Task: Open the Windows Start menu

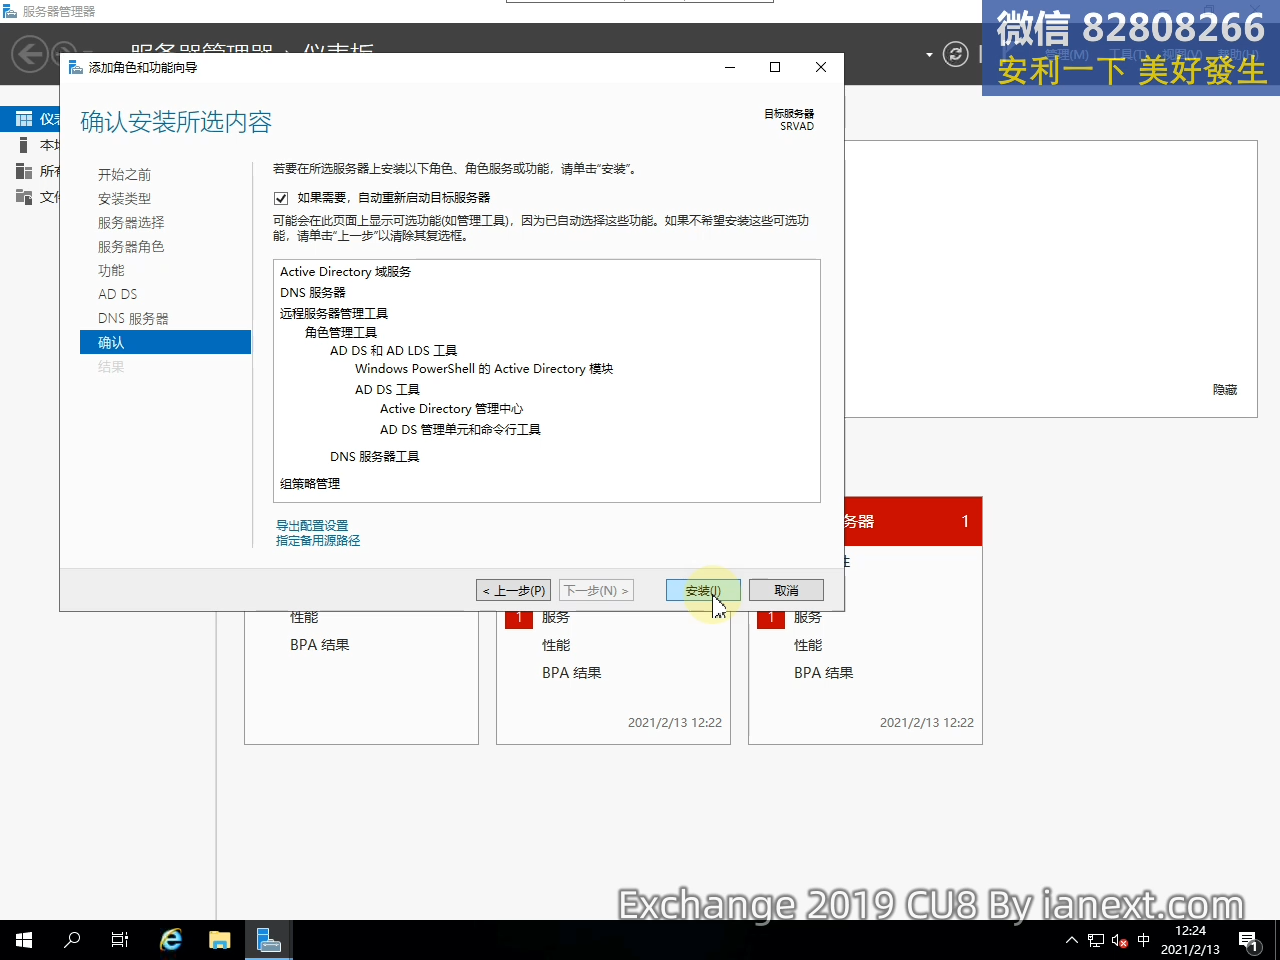Action: (24, 940)
